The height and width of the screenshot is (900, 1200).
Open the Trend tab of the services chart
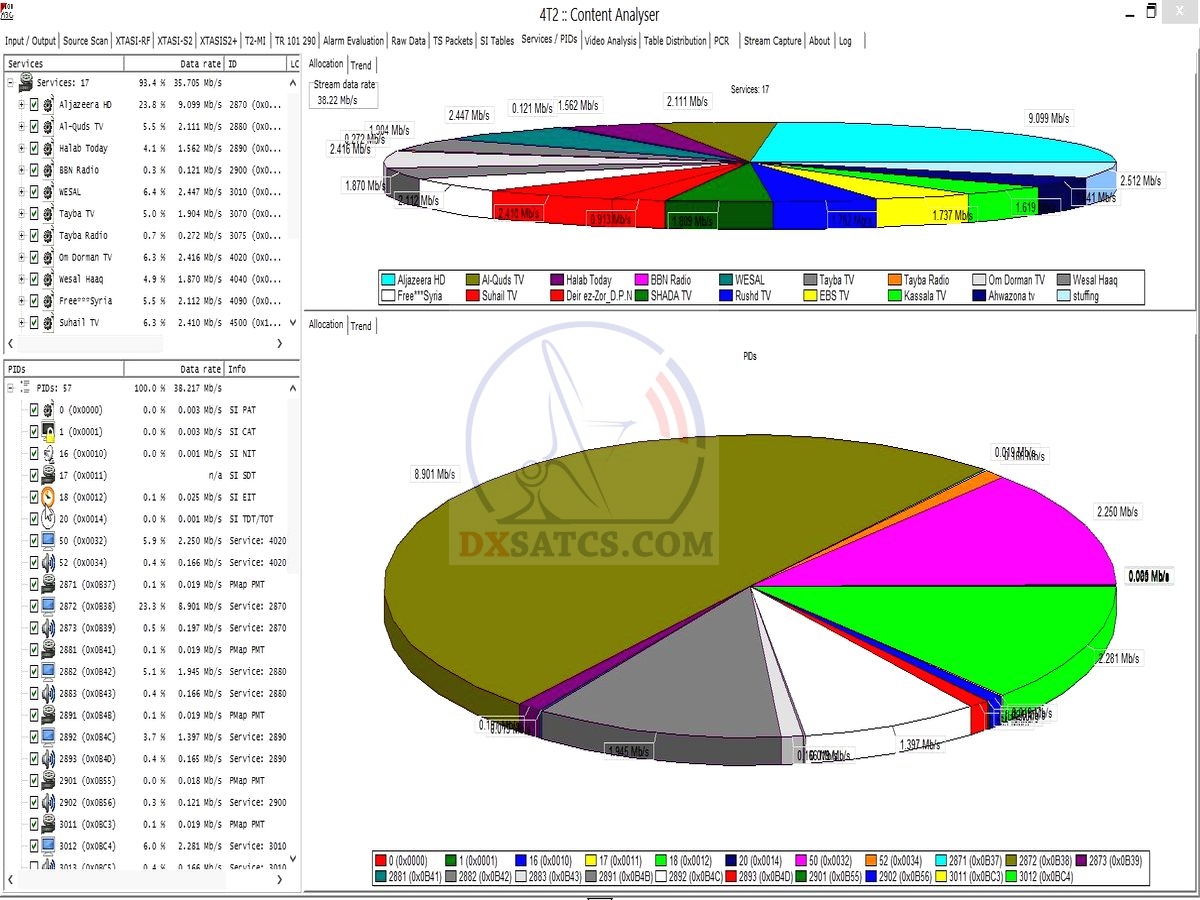[361, 65]
